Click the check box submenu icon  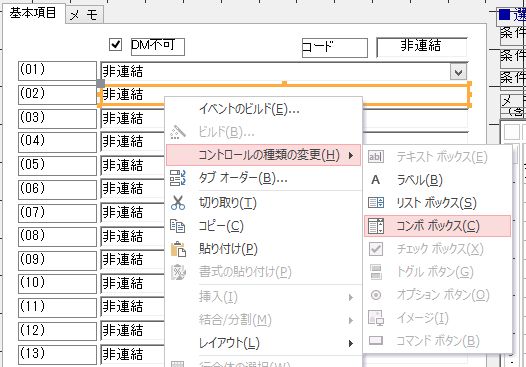coord(376,249)
